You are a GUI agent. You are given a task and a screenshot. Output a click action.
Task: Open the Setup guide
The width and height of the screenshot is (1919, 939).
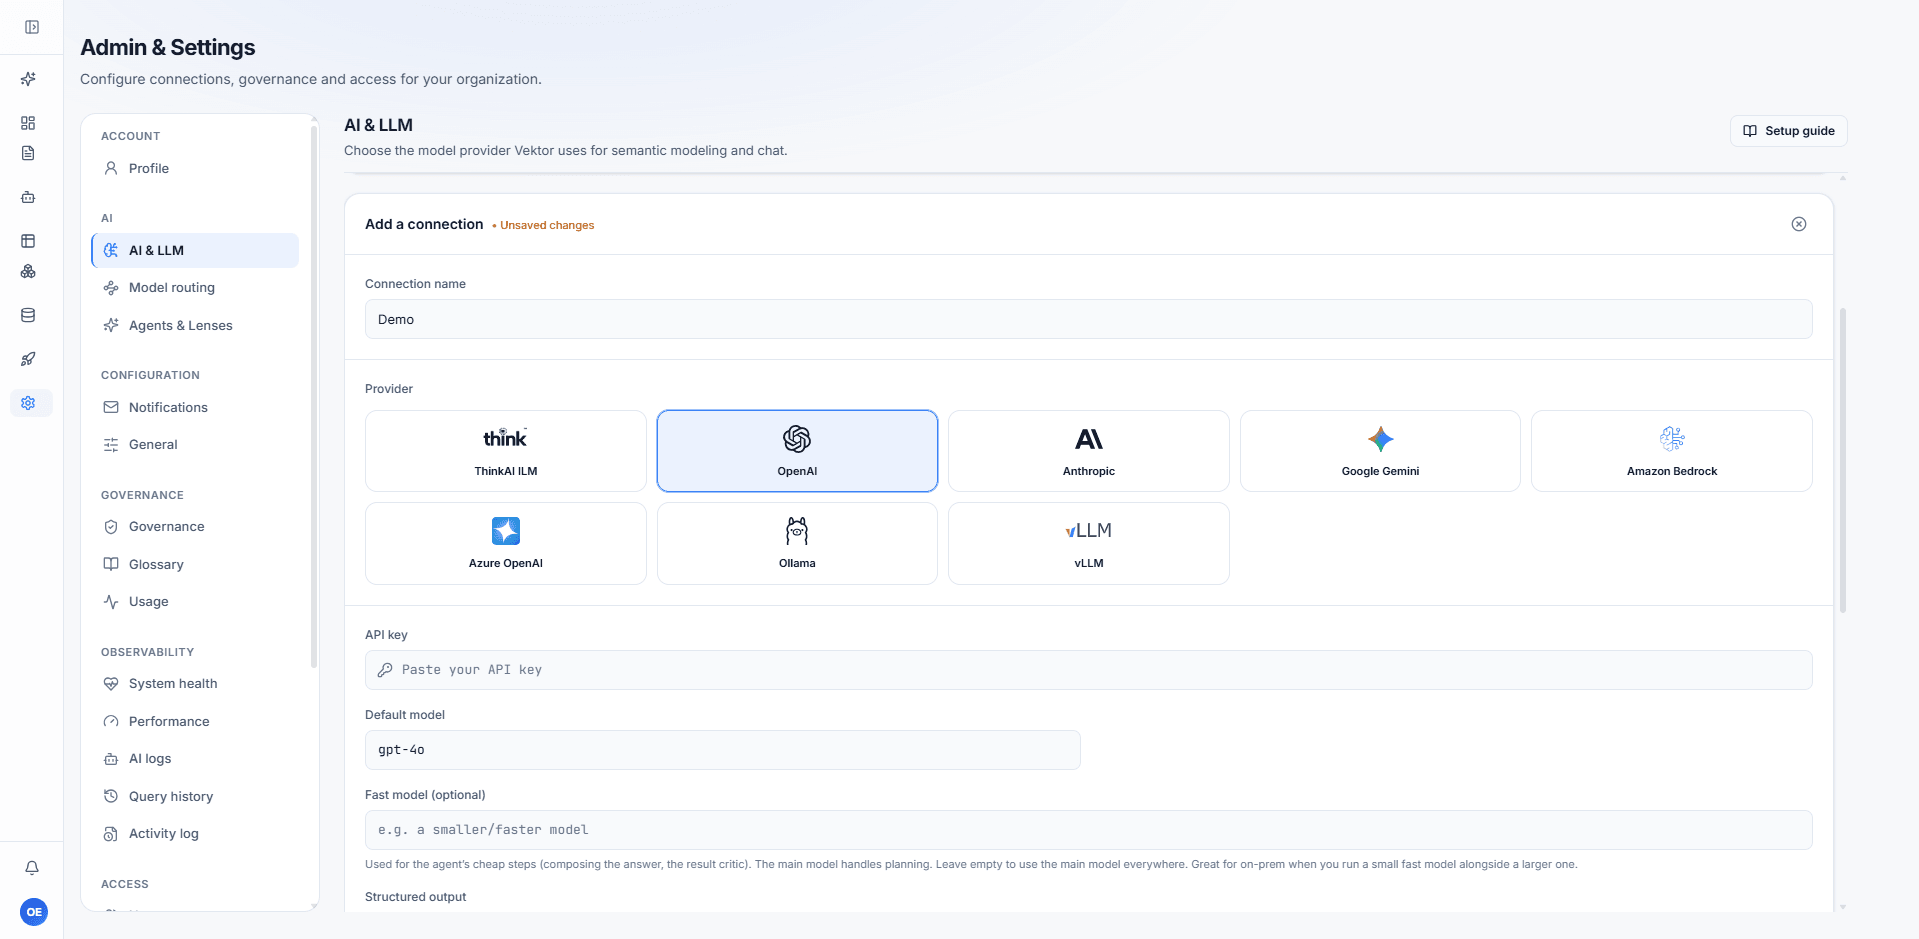[1788, 131]
